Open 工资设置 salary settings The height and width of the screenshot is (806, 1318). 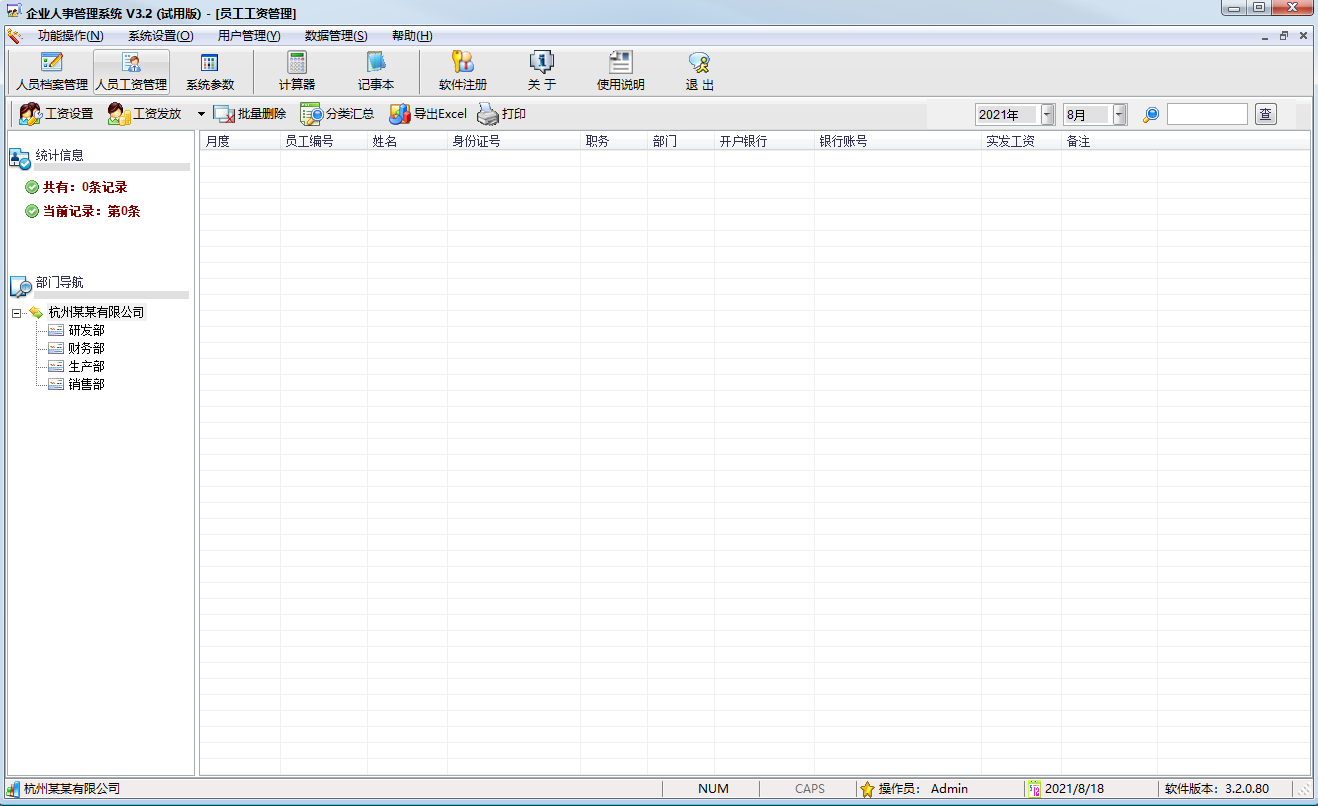click(56, 114)
